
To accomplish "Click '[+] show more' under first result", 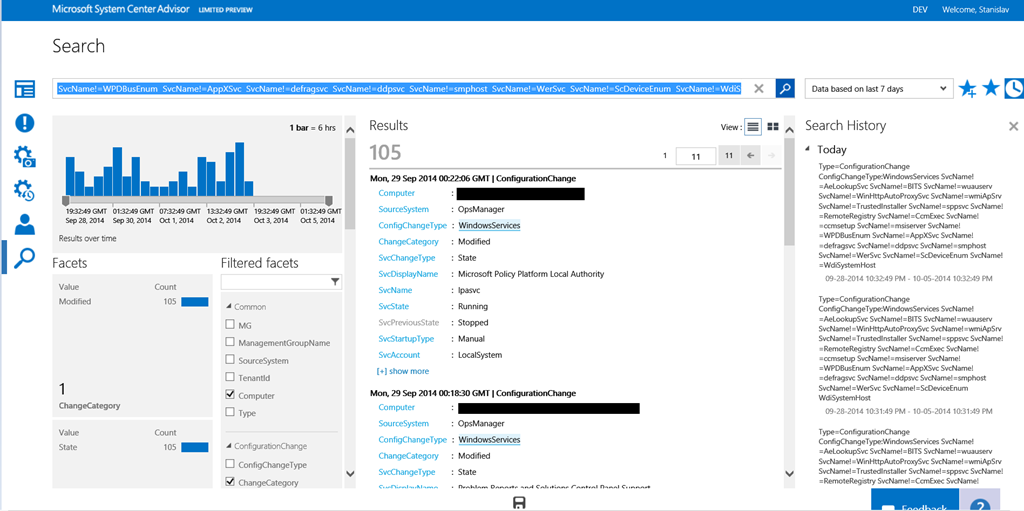I will 402,371.
